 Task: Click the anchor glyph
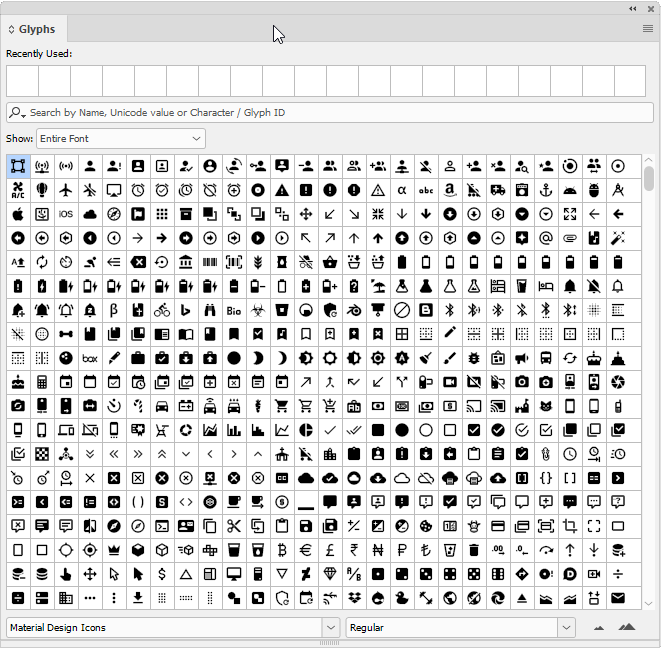coord(546,190)
